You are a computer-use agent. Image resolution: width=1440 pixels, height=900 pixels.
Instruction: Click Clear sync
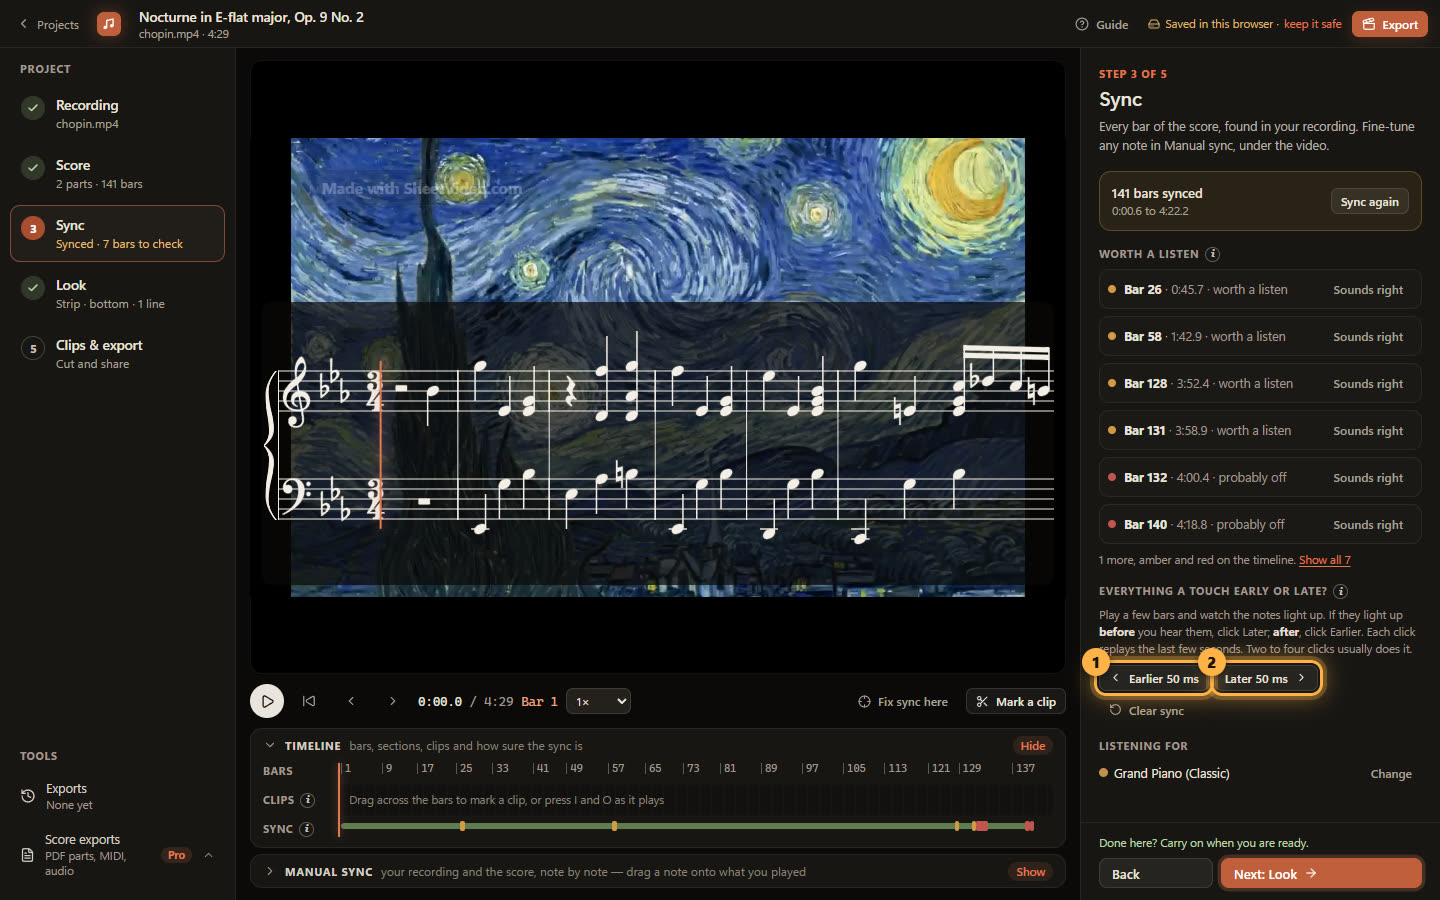1147,711
